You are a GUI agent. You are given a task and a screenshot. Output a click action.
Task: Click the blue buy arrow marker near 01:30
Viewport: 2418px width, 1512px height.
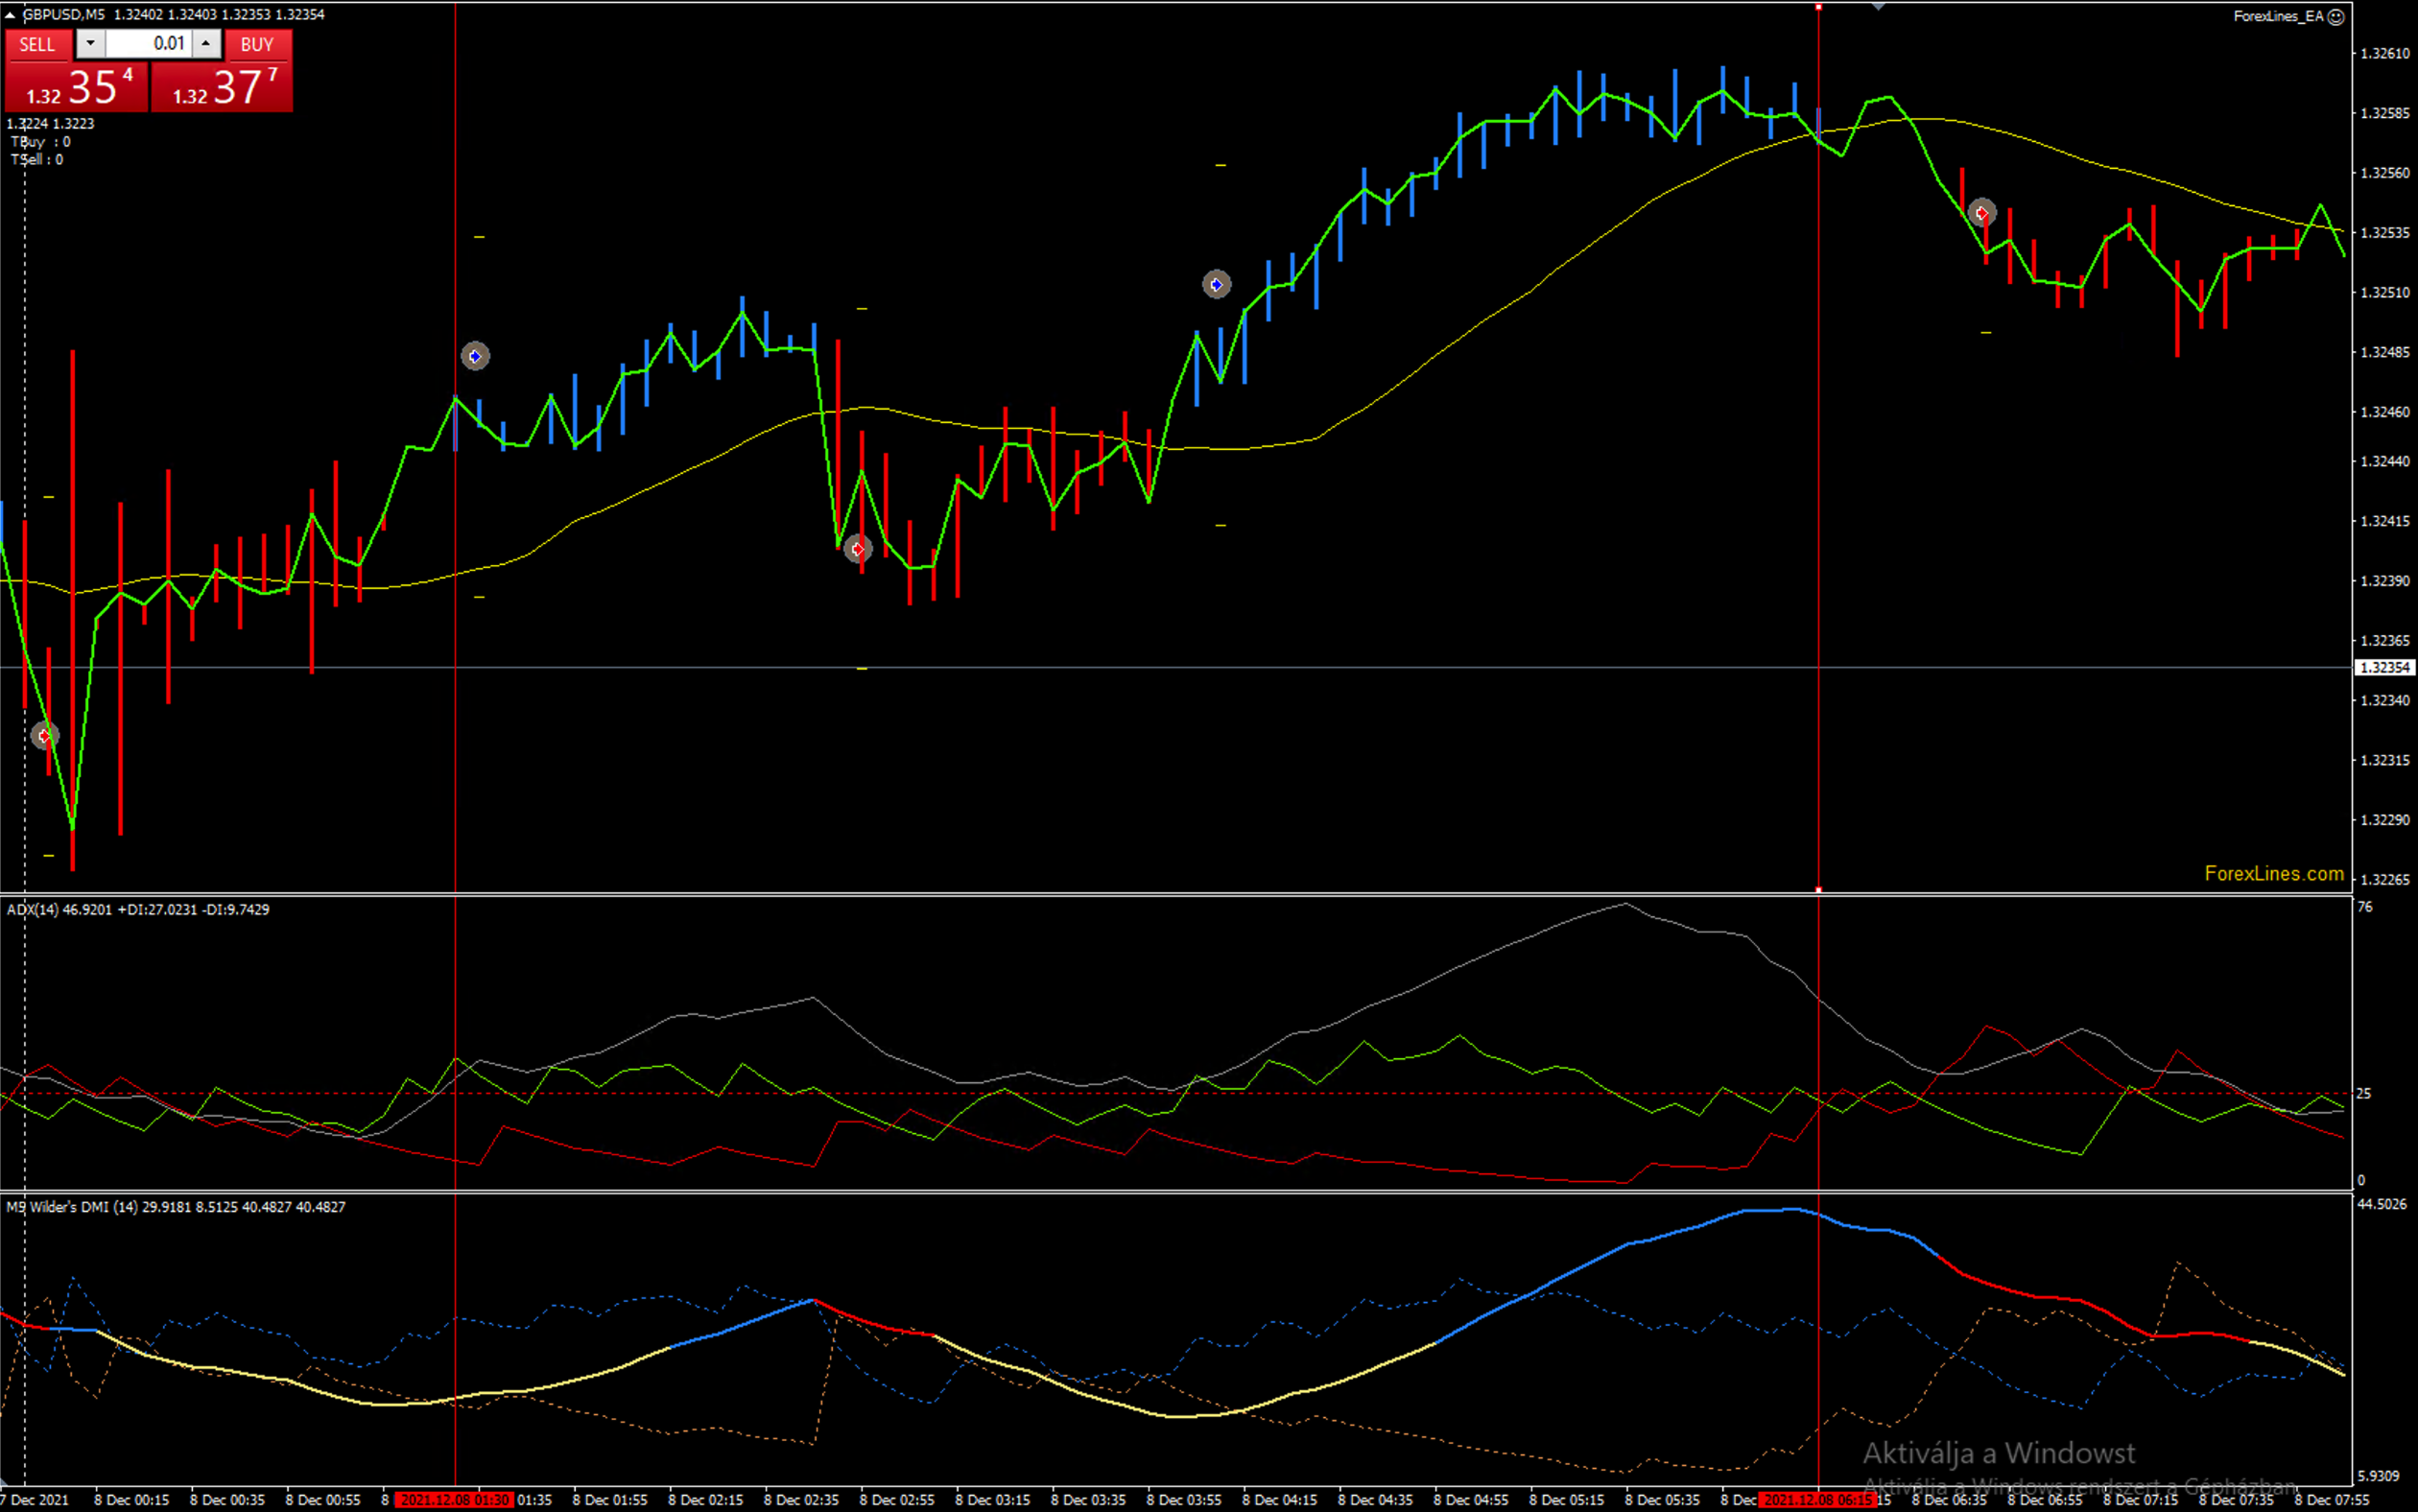click(475, 356)
